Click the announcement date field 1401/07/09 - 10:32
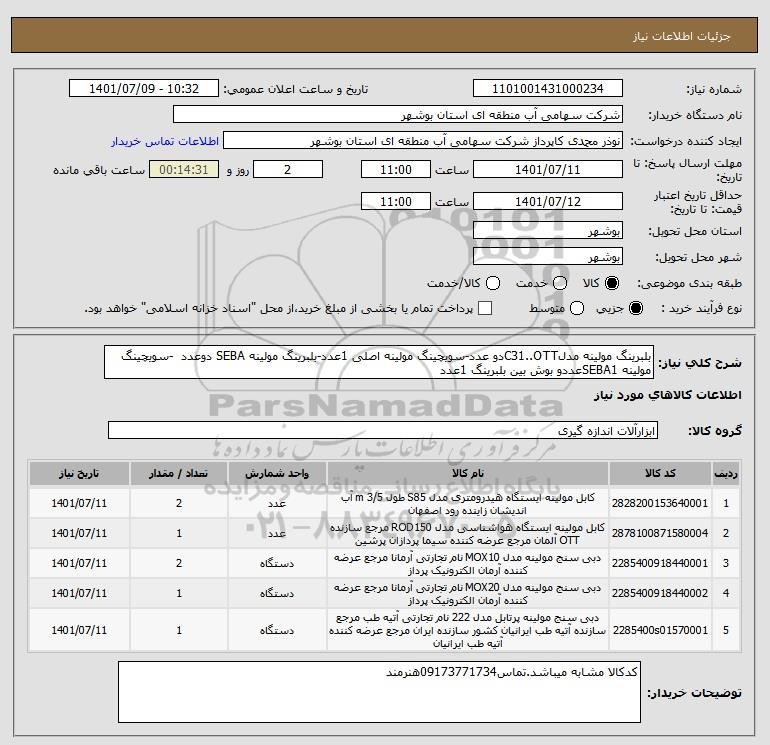 pyautogui.click(x=144, y=89)
